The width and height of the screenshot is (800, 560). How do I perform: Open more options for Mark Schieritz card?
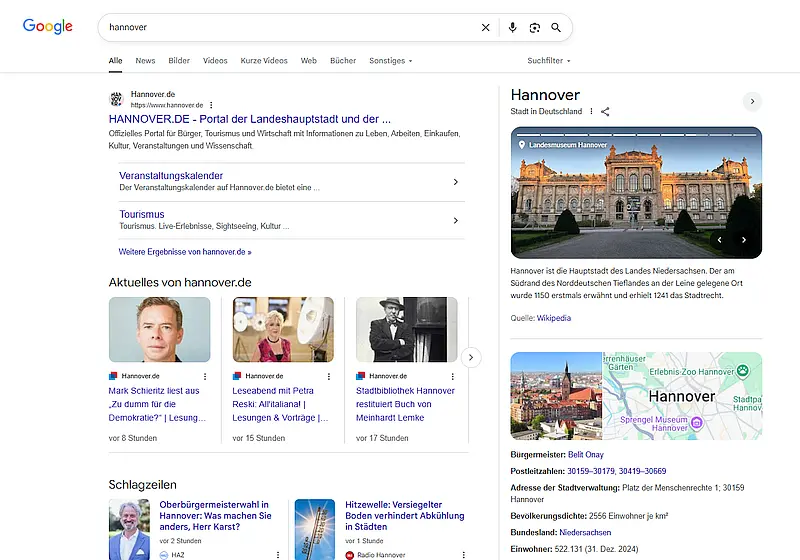click(205, 376)
